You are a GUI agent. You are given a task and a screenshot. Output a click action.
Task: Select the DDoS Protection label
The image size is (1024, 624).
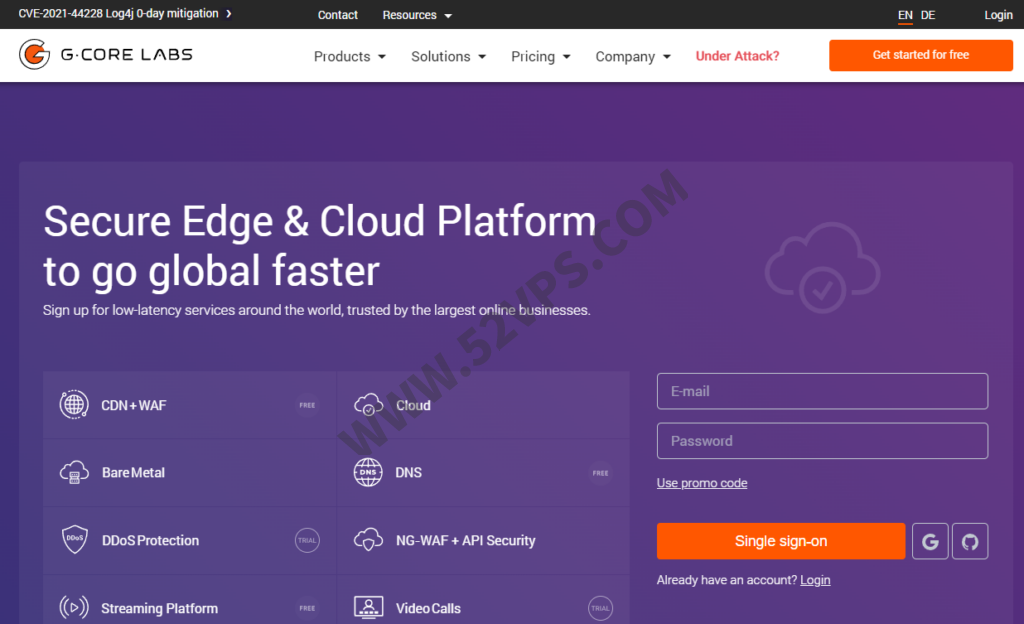(x=150, y=540)
